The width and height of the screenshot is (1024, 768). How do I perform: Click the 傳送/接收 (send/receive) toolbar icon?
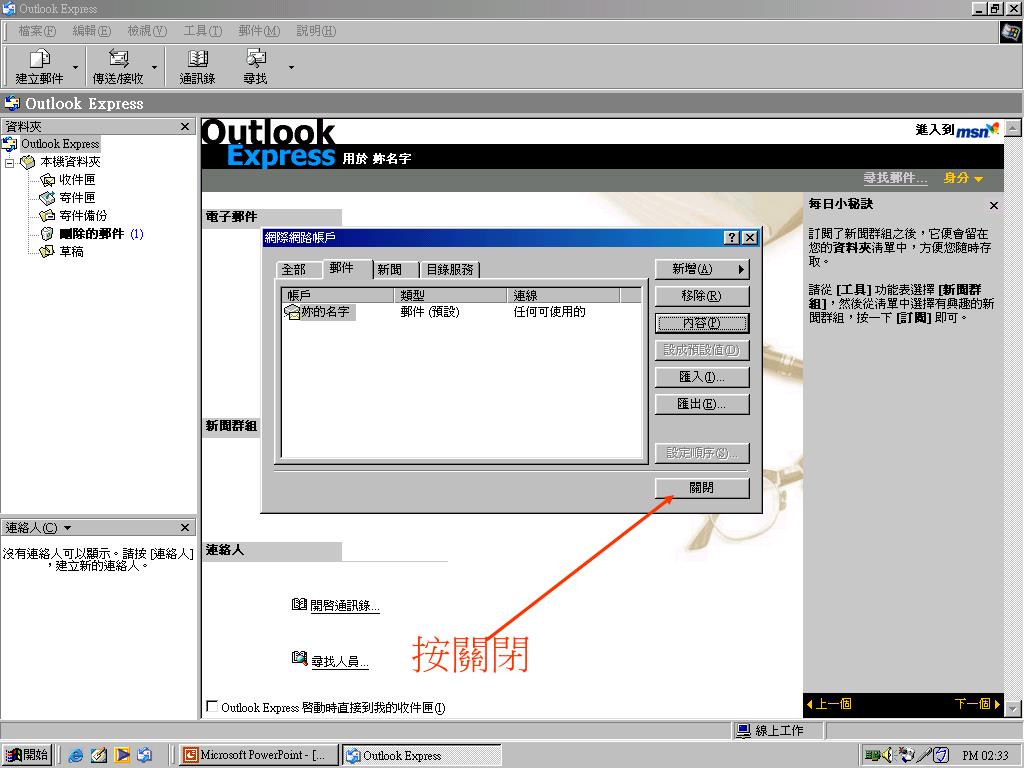click(118, 66)
